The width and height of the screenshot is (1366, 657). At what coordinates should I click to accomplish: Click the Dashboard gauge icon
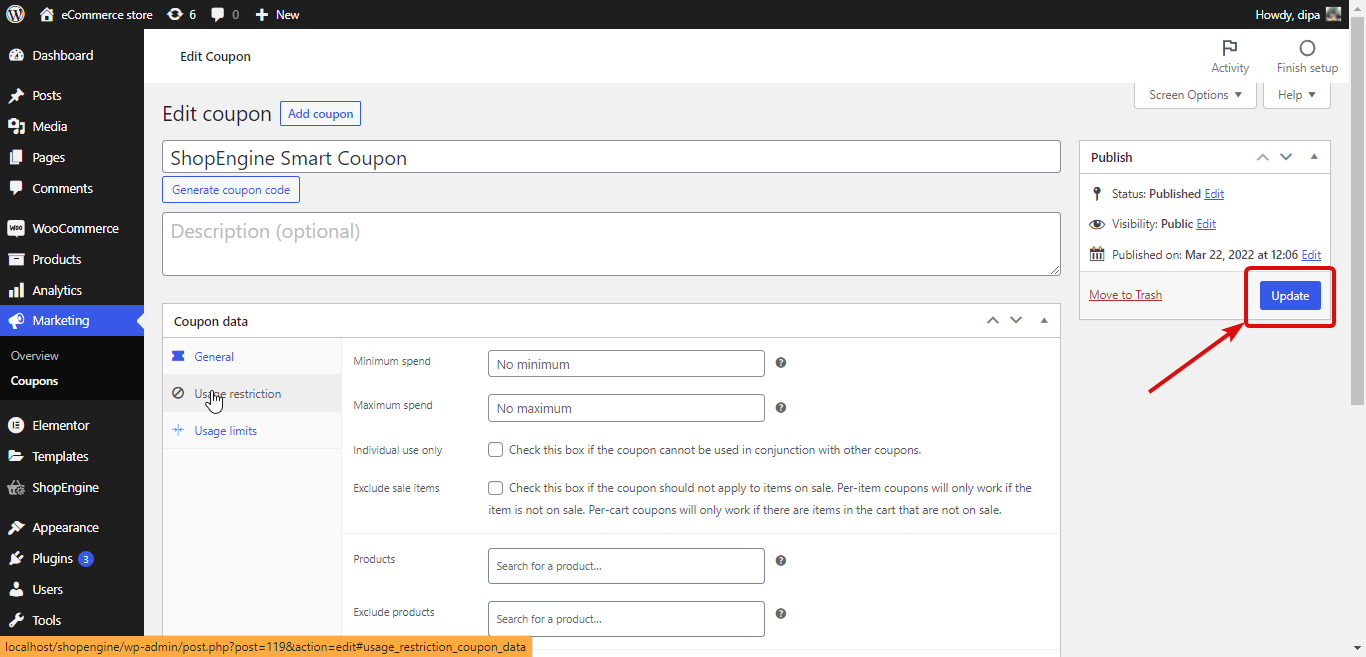(16, 56)
